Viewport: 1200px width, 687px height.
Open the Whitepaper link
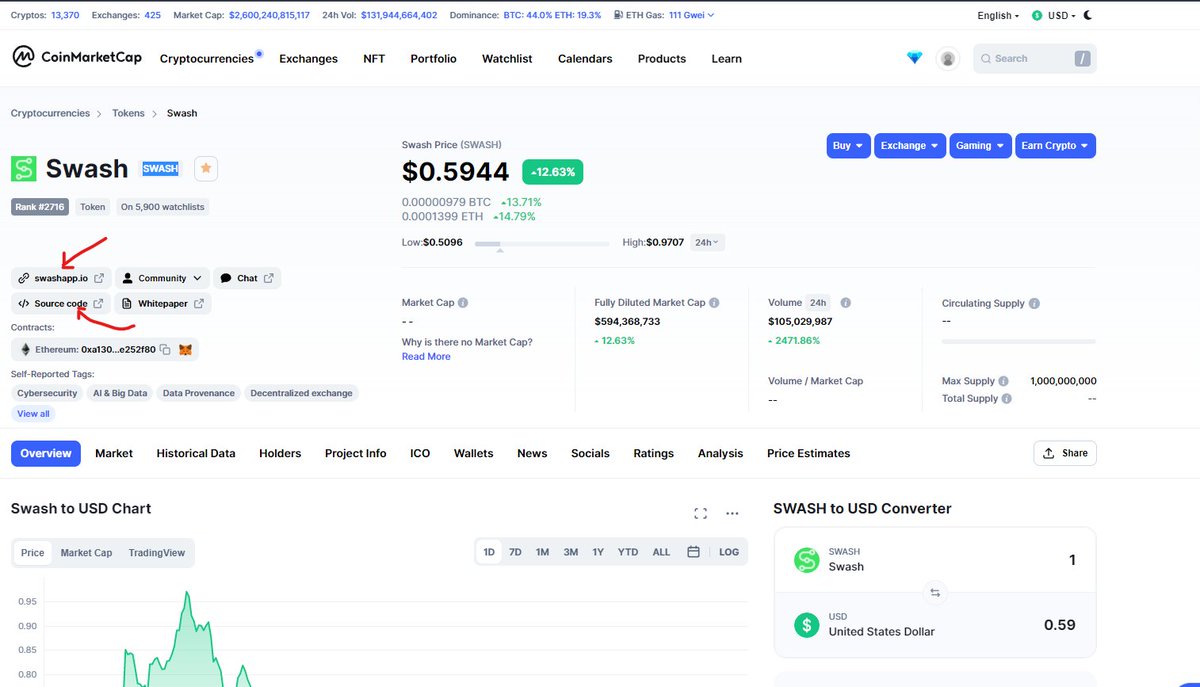pyautogui.click(x=163, y=304)
